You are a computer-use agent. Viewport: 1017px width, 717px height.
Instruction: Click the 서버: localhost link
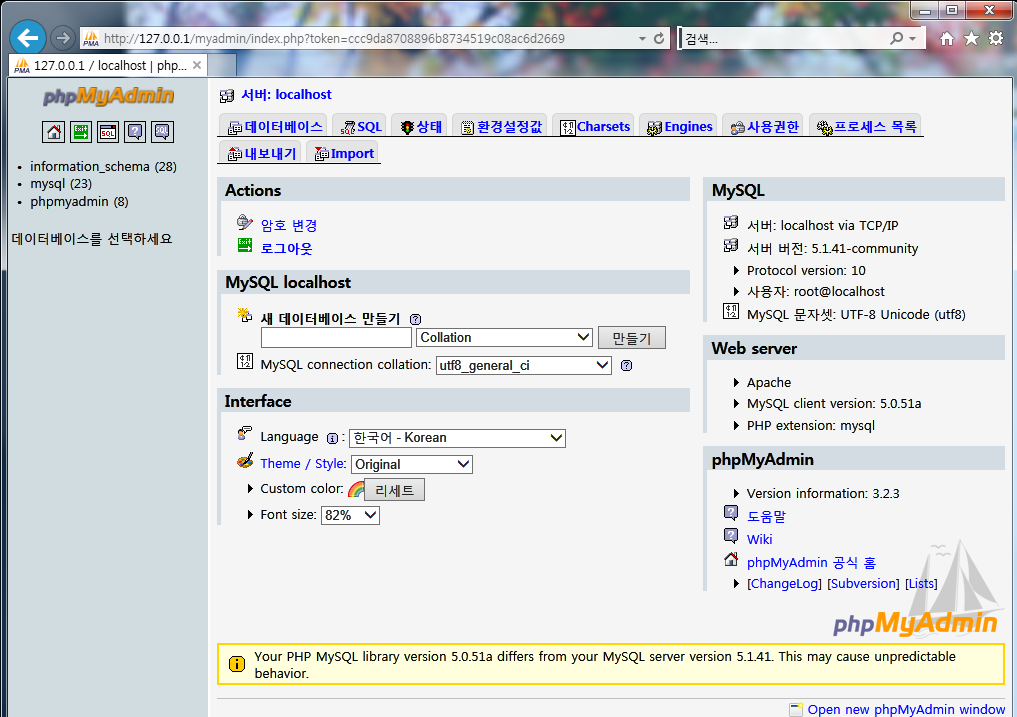tap(286, 95)
